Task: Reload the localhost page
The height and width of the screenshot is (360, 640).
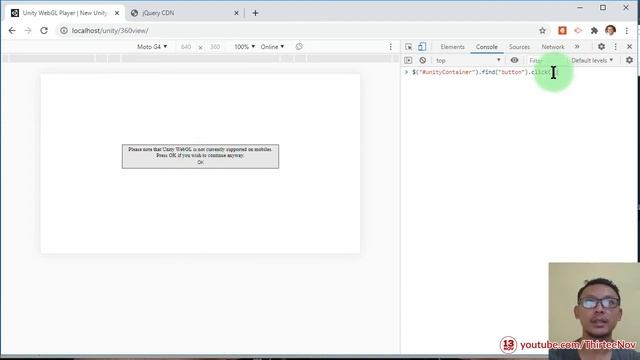Action: tap(44, 31)
